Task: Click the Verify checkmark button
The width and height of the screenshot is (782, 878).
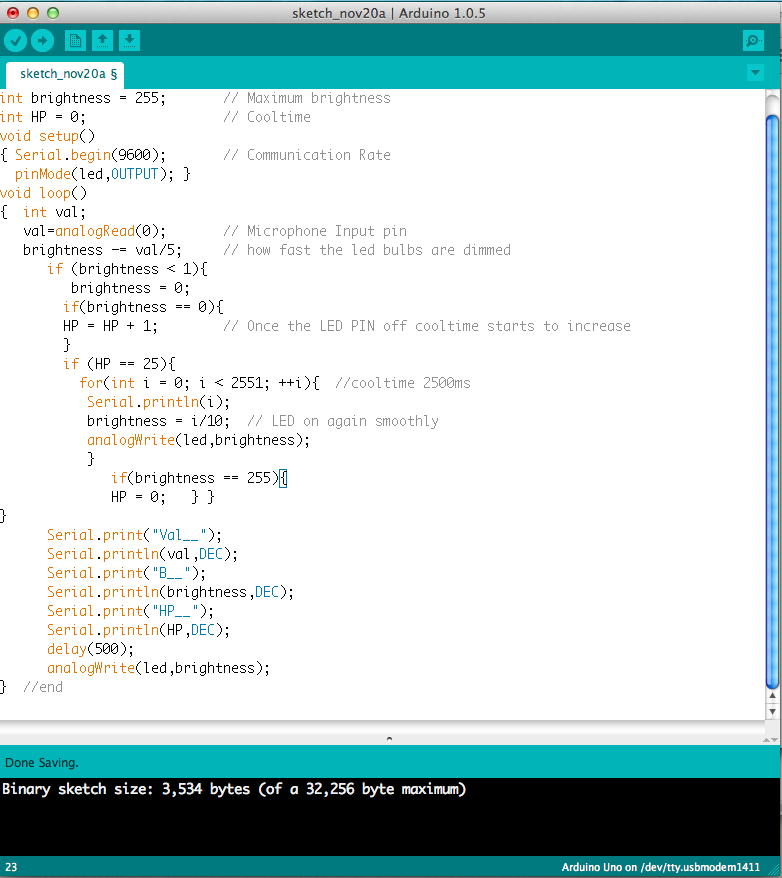Action: click(x=15, y=40)
